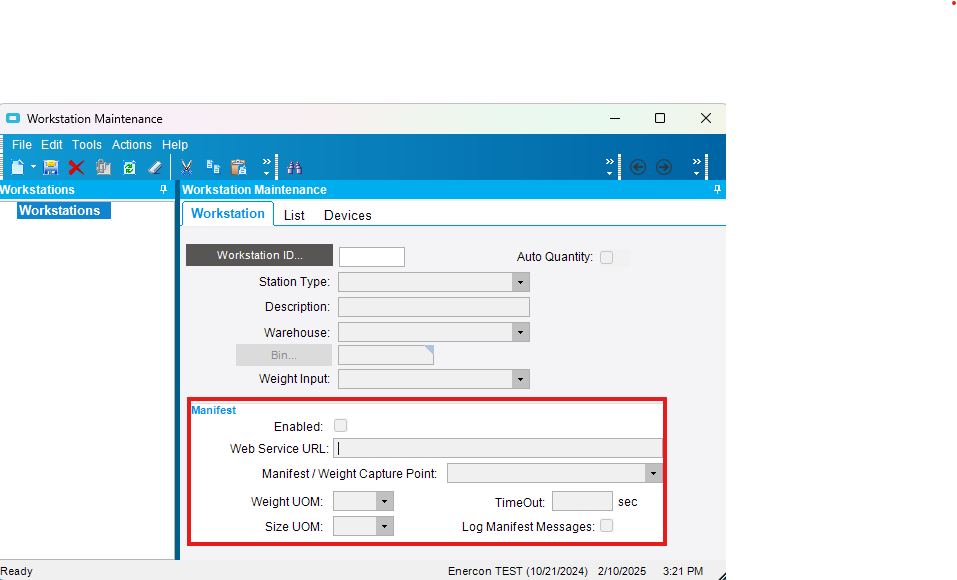
Task: Click the TimeOut seconds field
Action: tap(582, 501)
